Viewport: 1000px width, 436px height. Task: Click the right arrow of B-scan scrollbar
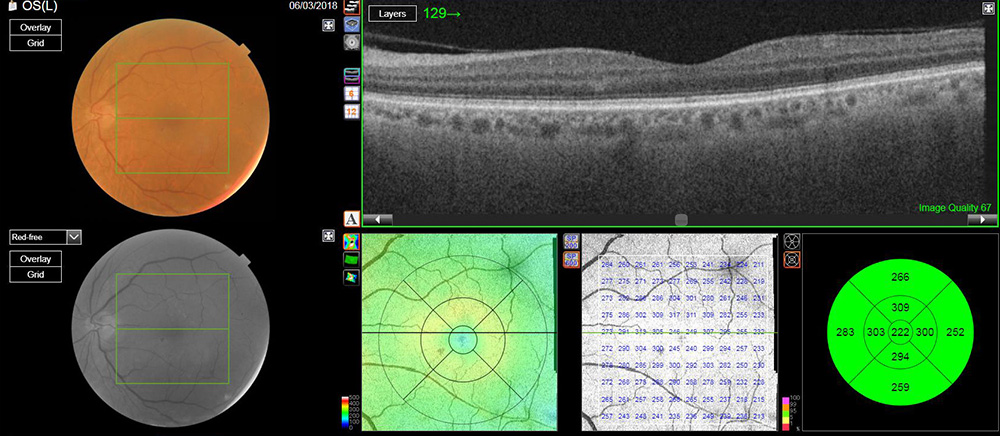coord(983,219)
